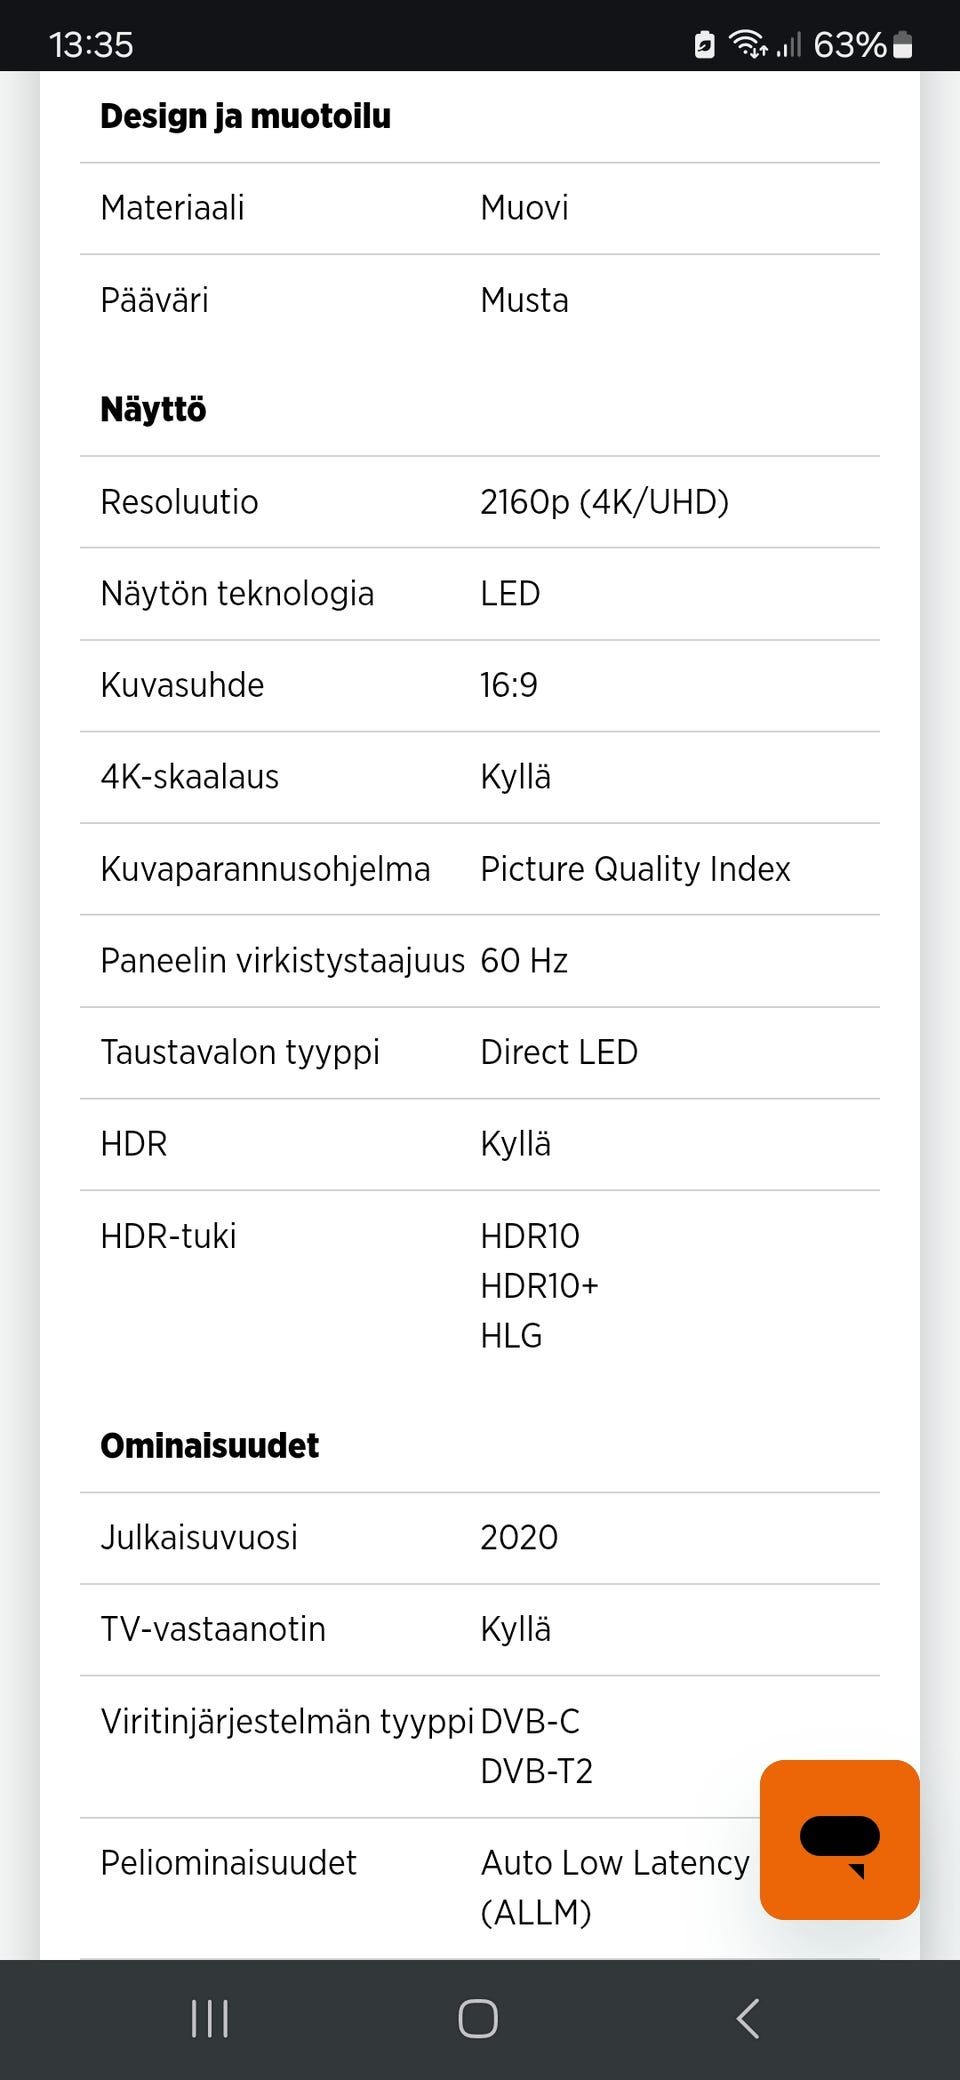The image size is (960, 2080).
Task: Tap the Picture Quality Index value
Action: point(635,869)
